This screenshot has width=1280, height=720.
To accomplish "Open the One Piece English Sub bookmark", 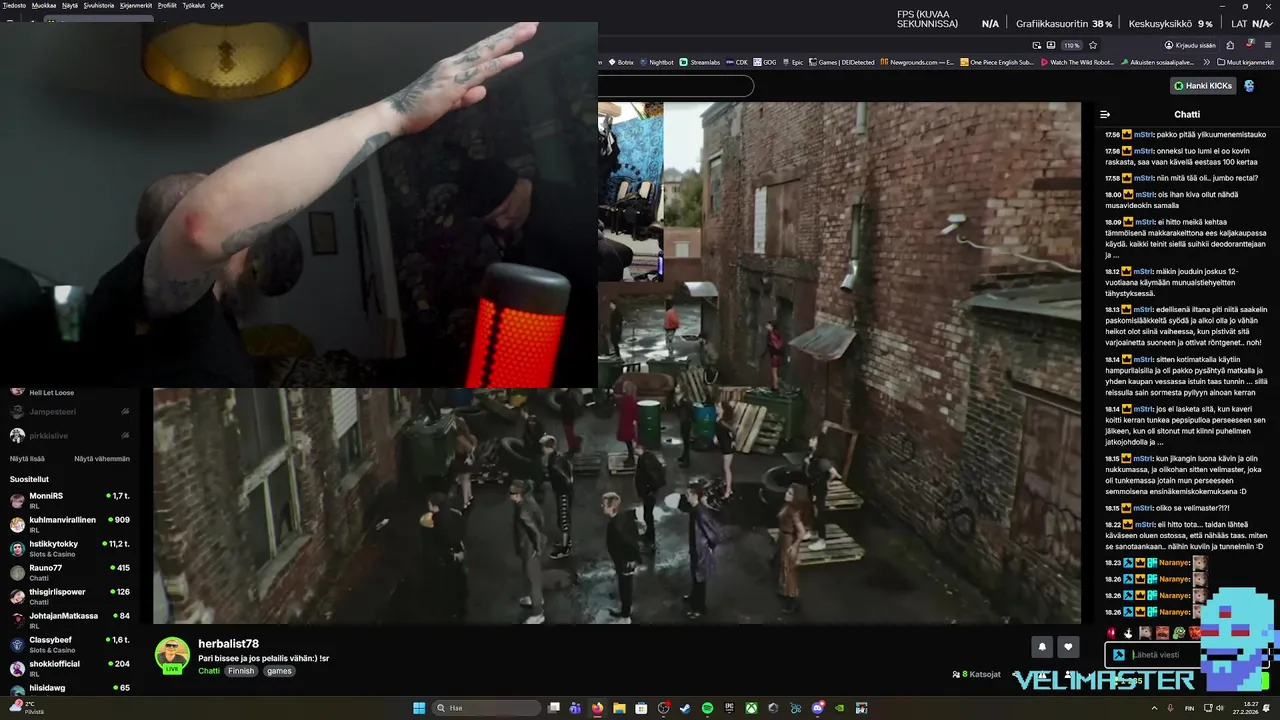I will (996, 62).
